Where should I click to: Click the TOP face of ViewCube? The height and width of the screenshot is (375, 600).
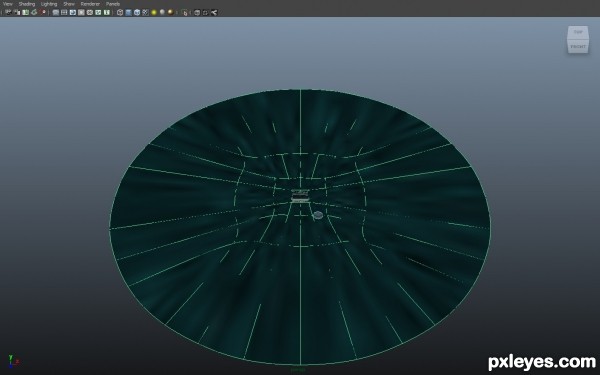[578, 32]
